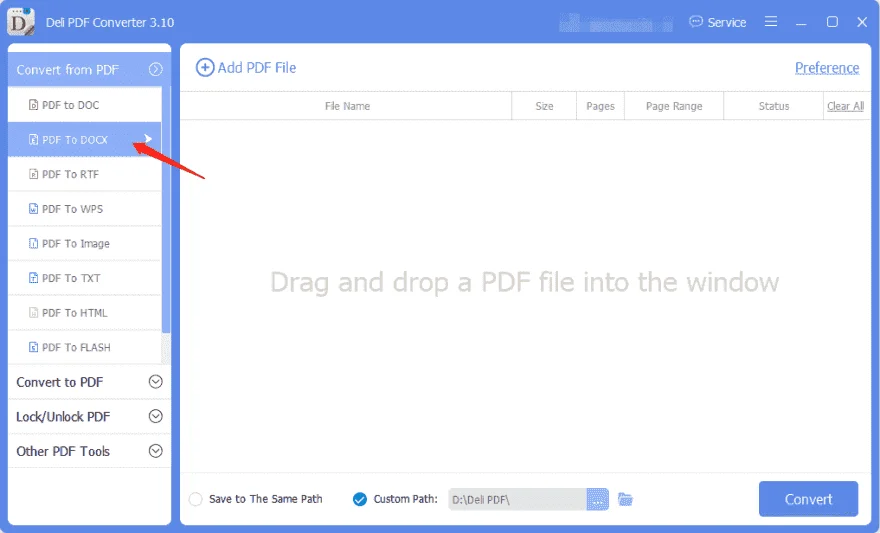The height and width of the screenshot is (533, 880).
Task: Click the PDF To RTF file icon
Action: coord(33,174)
